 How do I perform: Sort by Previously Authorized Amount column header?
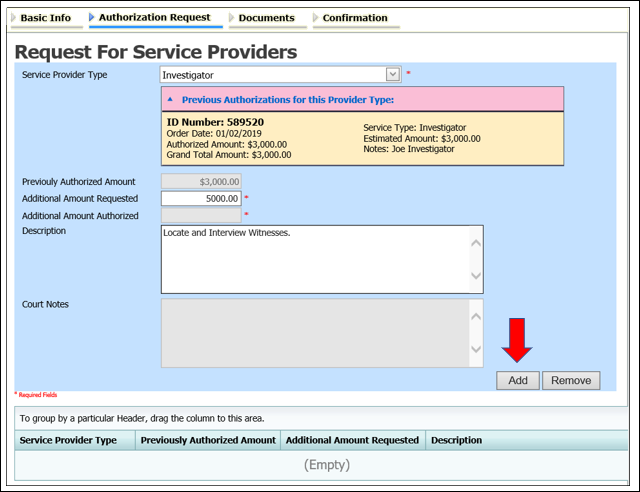[208, 440]
